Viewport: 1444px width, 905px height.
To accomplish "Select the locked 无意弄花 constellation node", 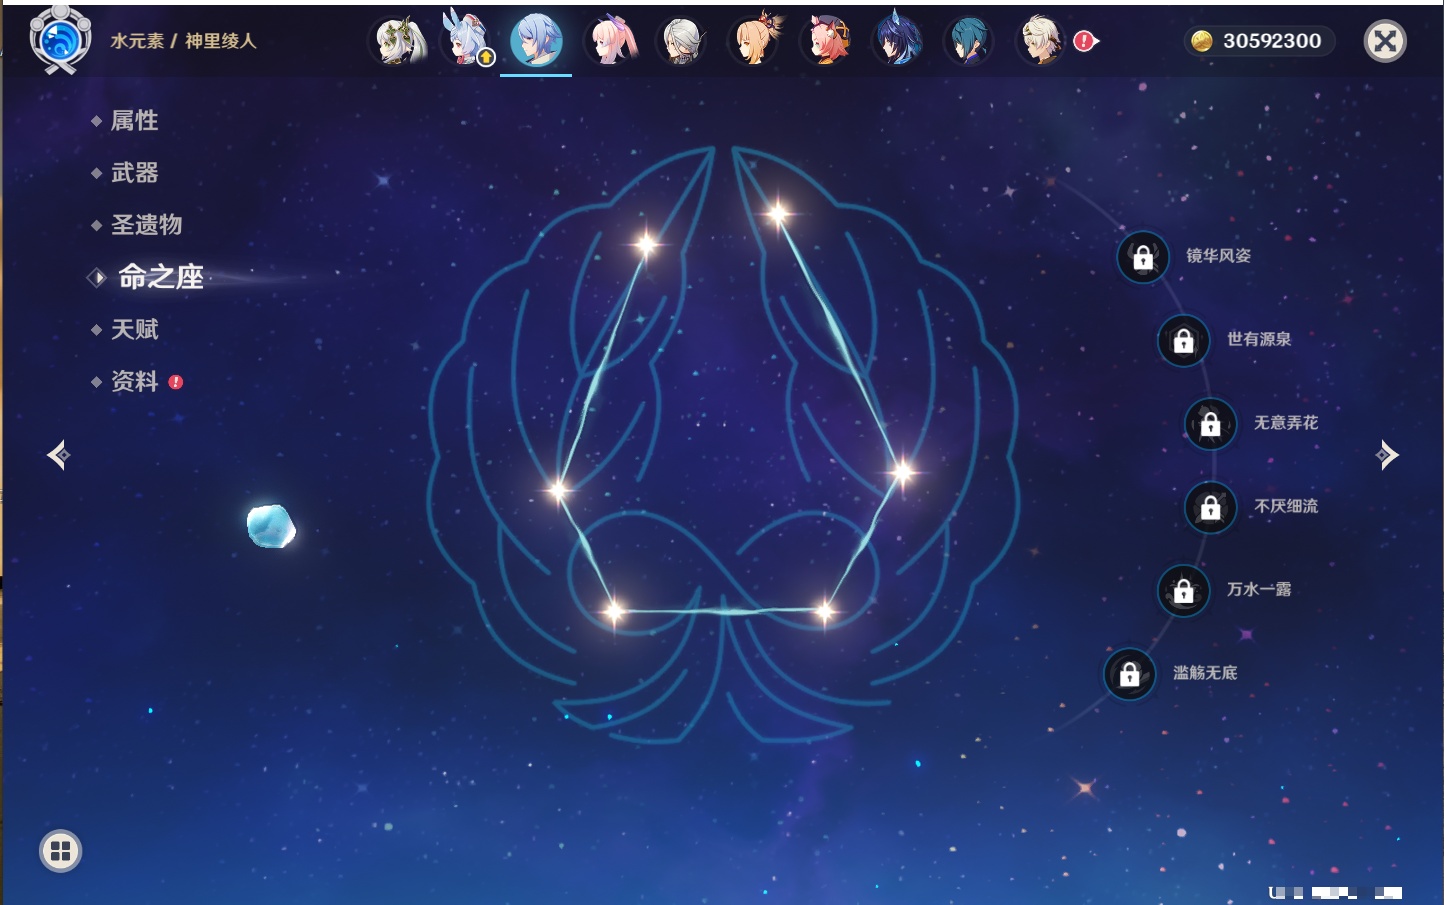I will (1211, 423).
